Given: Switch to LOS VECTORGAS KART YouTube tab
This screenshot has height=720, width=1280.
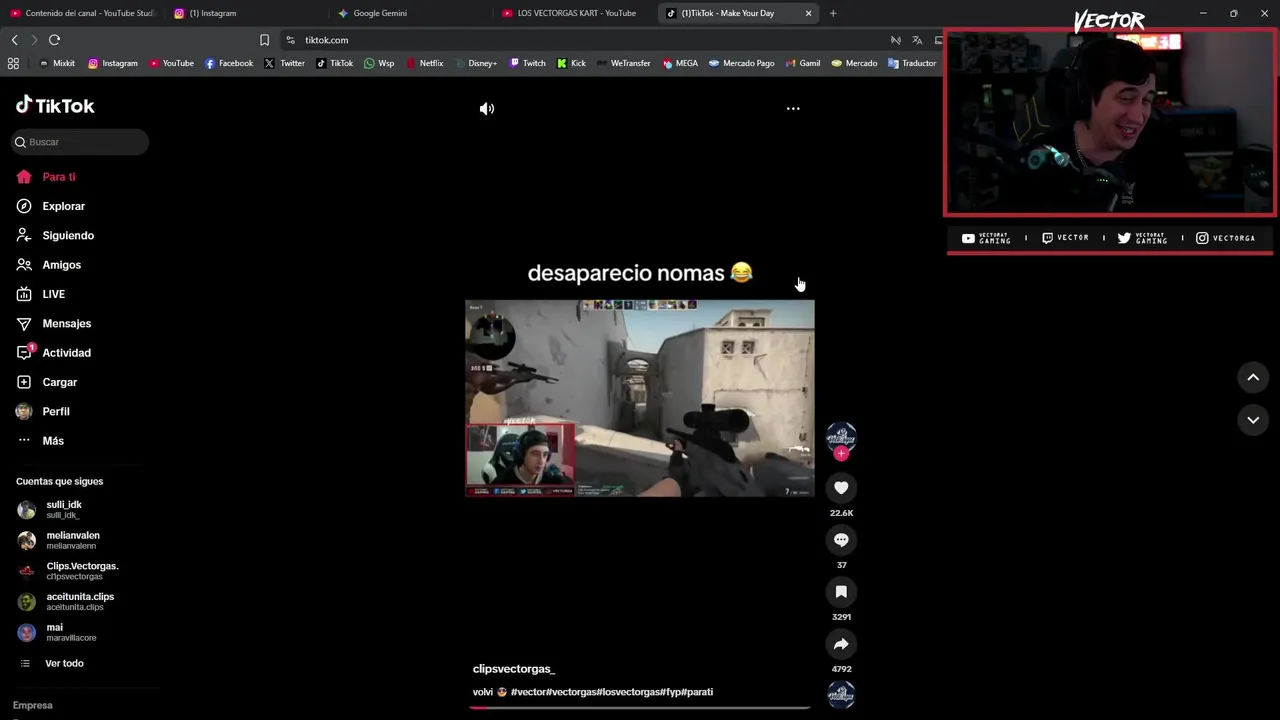Looking at the screenshot, I should click(575, 13).
